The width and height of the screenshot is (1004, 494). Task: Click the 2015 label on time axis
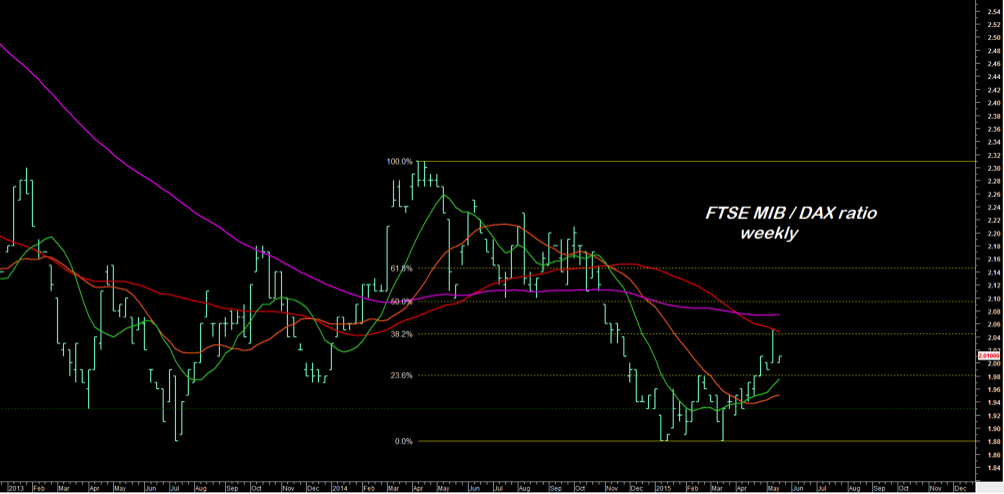point(662,487)
